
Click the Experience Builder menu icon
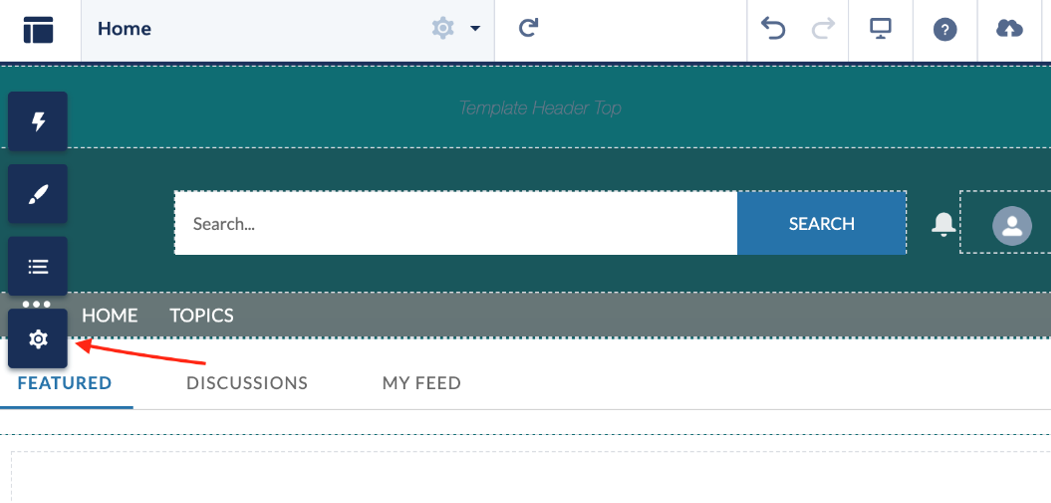(39, 29)
